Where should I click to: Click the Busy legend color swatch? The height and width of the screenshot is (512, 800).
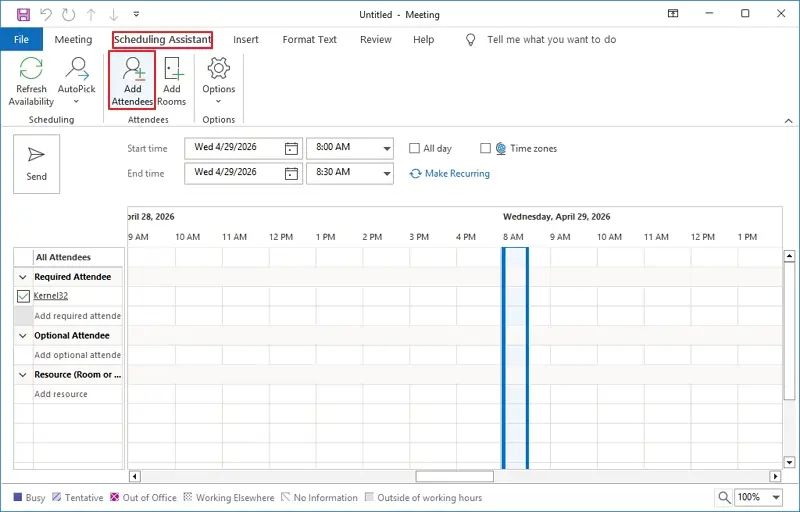[18, 497]
